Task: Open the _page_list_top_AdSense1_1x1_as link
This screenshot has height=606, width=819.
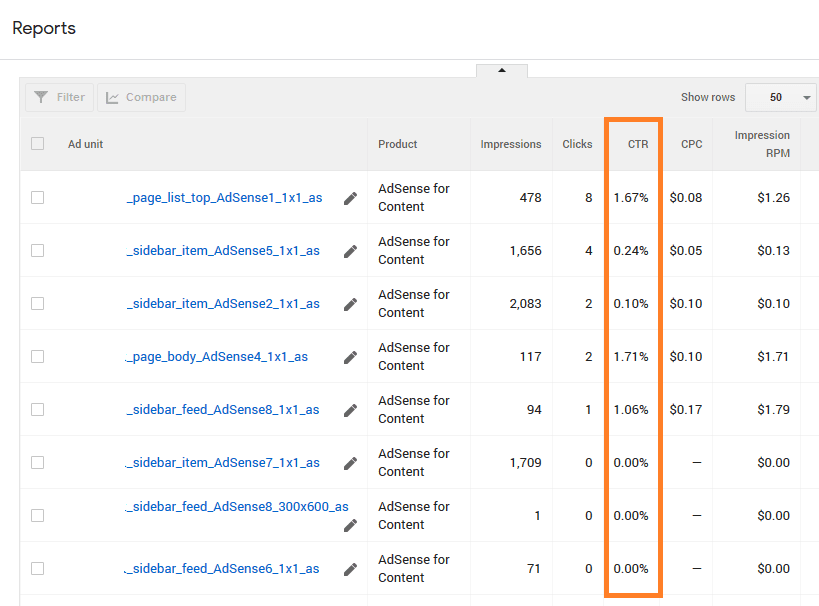Action: coord(225,198)
